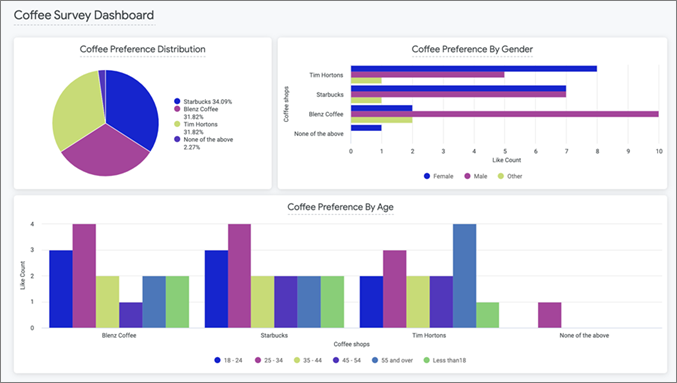Select the None of the above age axis label
Screen dimensions: 677x383
[x=584, y=336]
